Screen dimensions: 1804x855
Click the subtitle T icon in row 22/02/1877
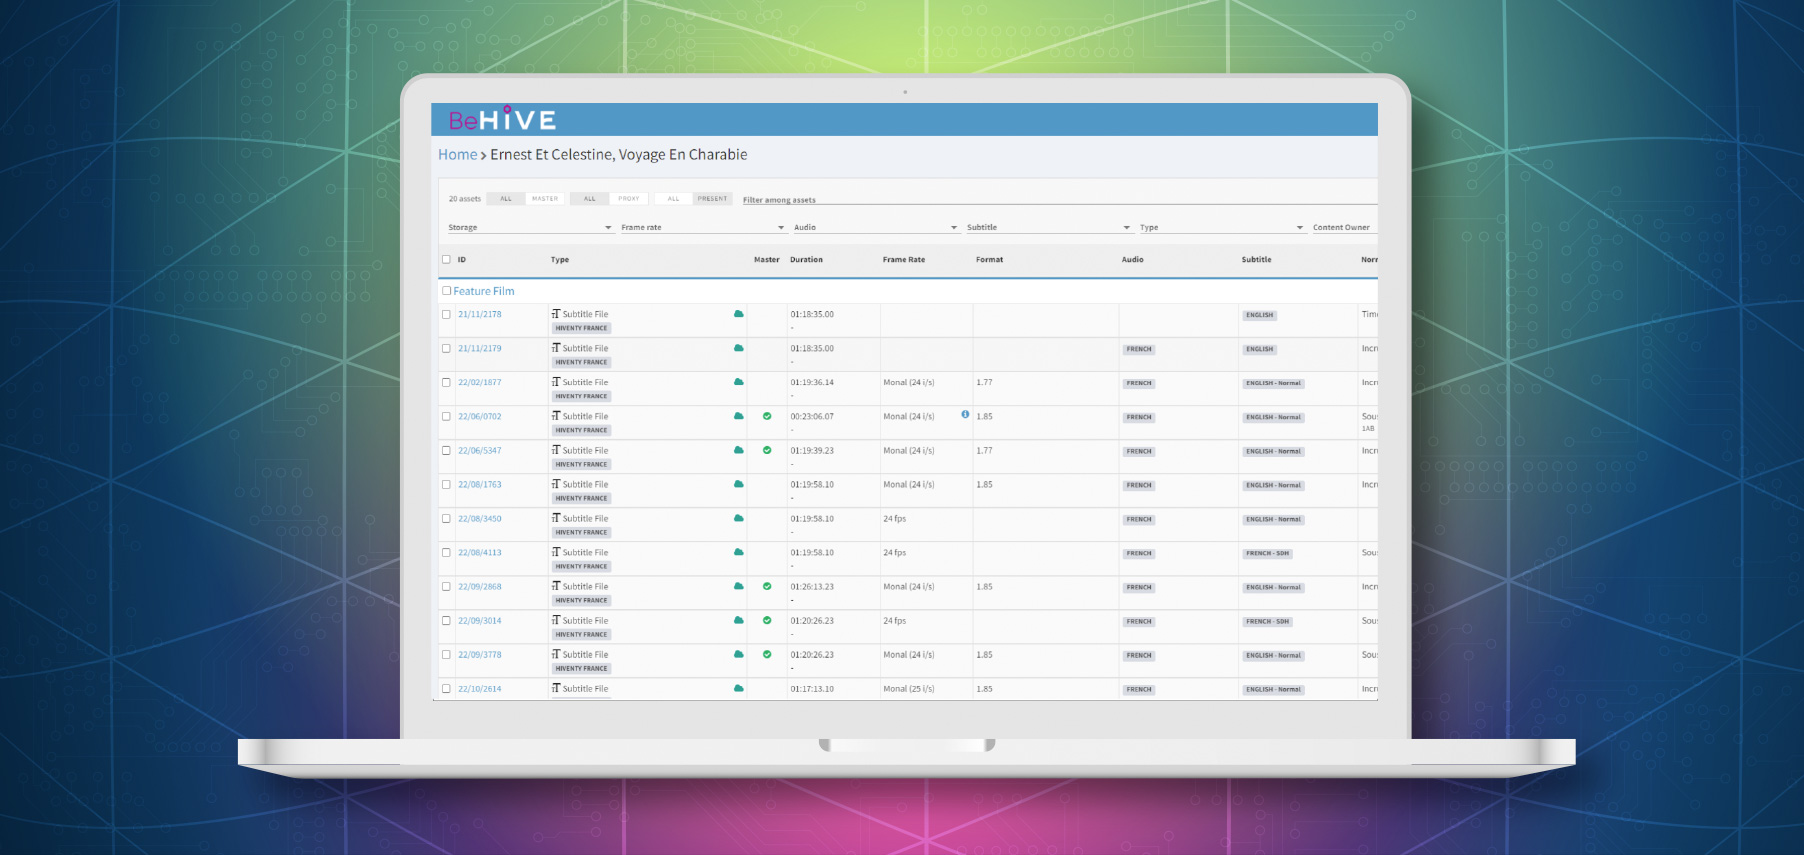coord(556,382)
